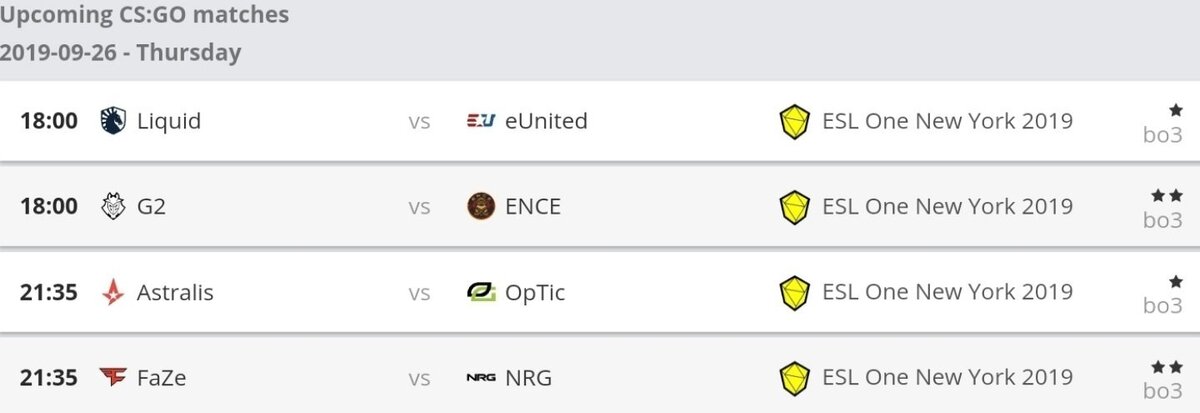Click the FaZe red logo
The image size is (1200, 413).
click(113, 378)
